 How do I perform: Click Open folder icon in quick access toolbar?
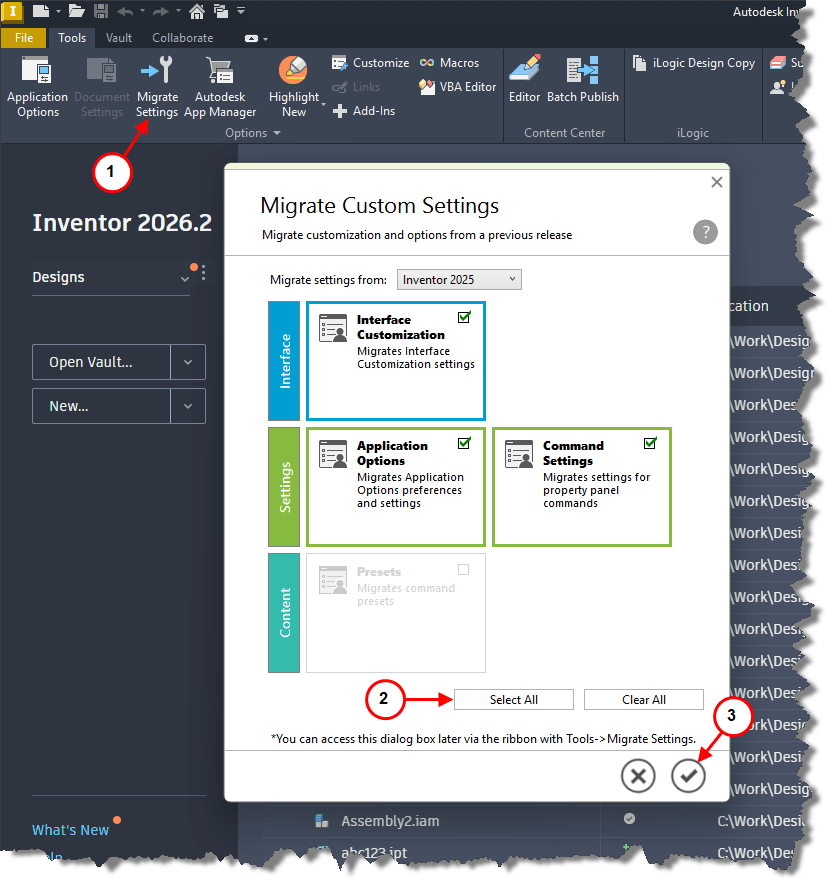pos(76,11)
